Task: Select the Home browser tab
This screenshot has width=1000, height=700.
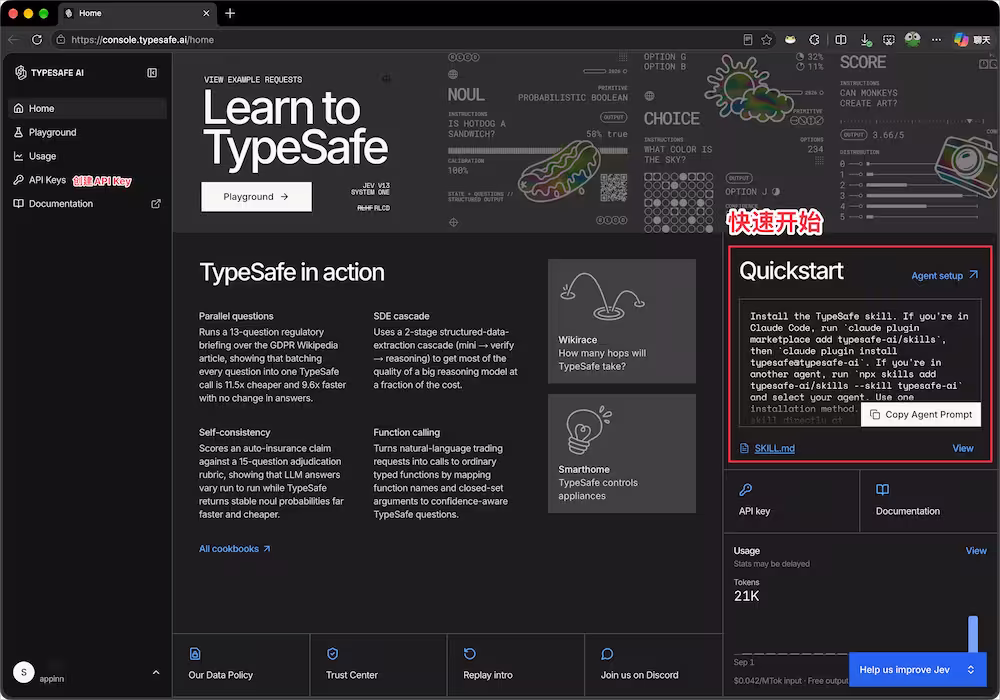Action: tap(138, 13)
